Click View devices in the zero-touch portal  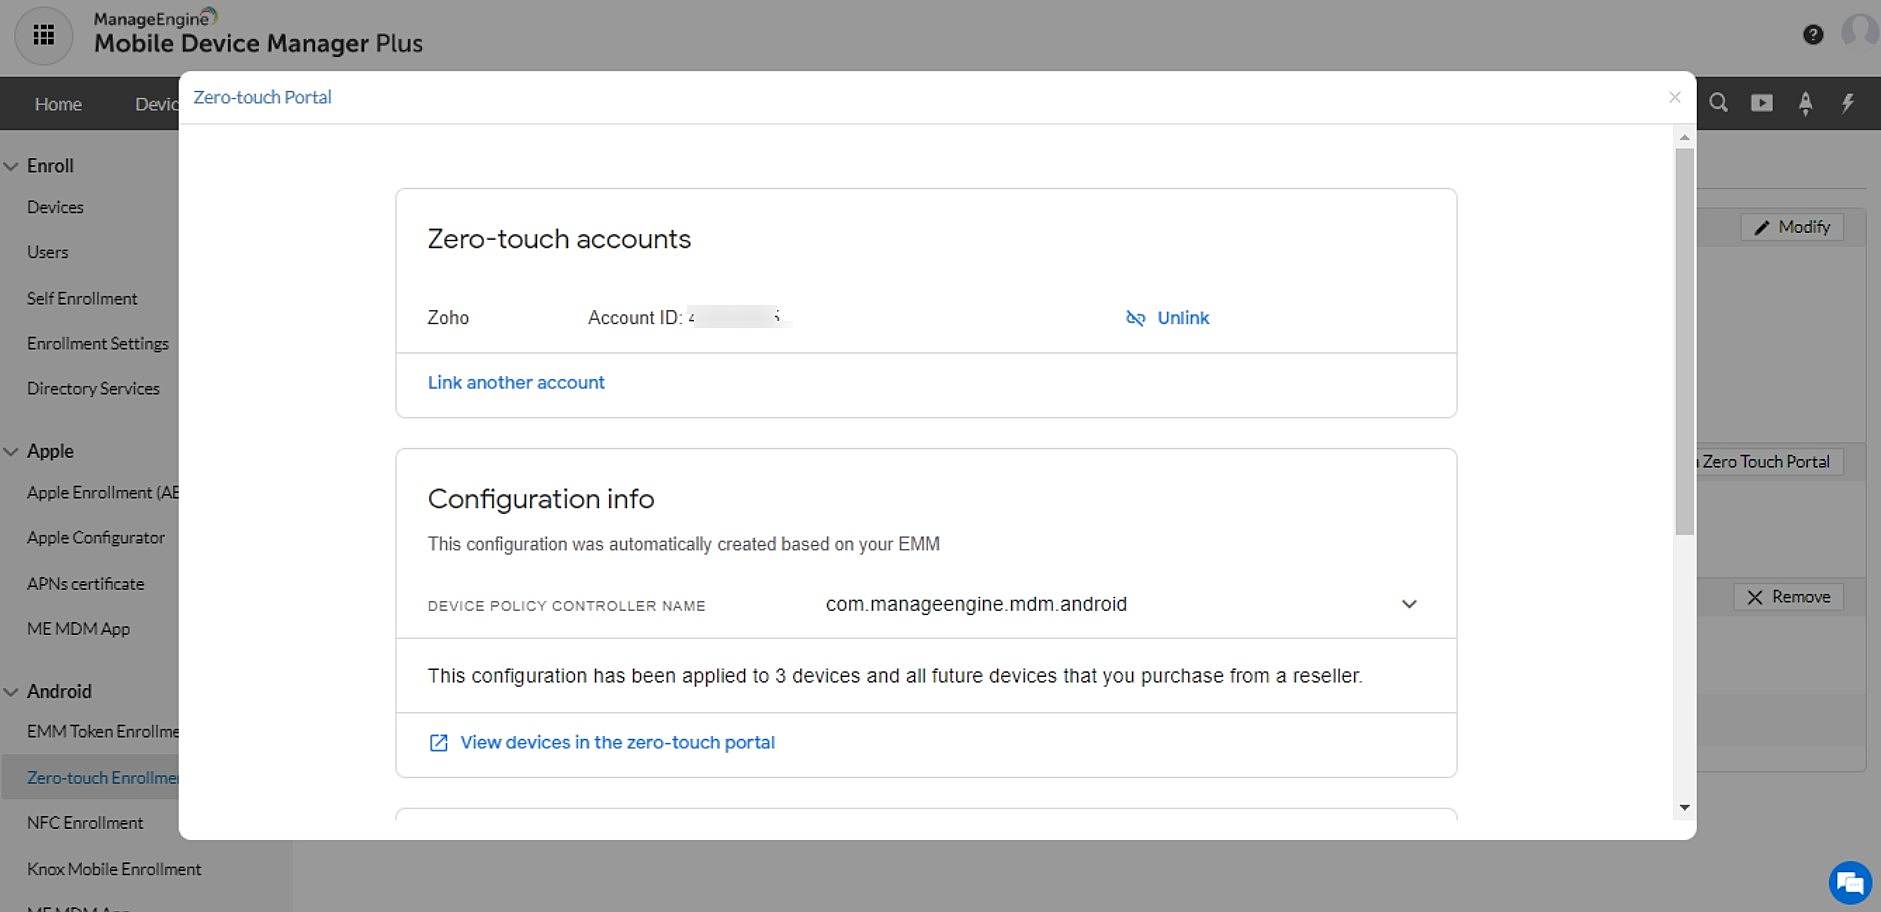(x=617, y=743)
